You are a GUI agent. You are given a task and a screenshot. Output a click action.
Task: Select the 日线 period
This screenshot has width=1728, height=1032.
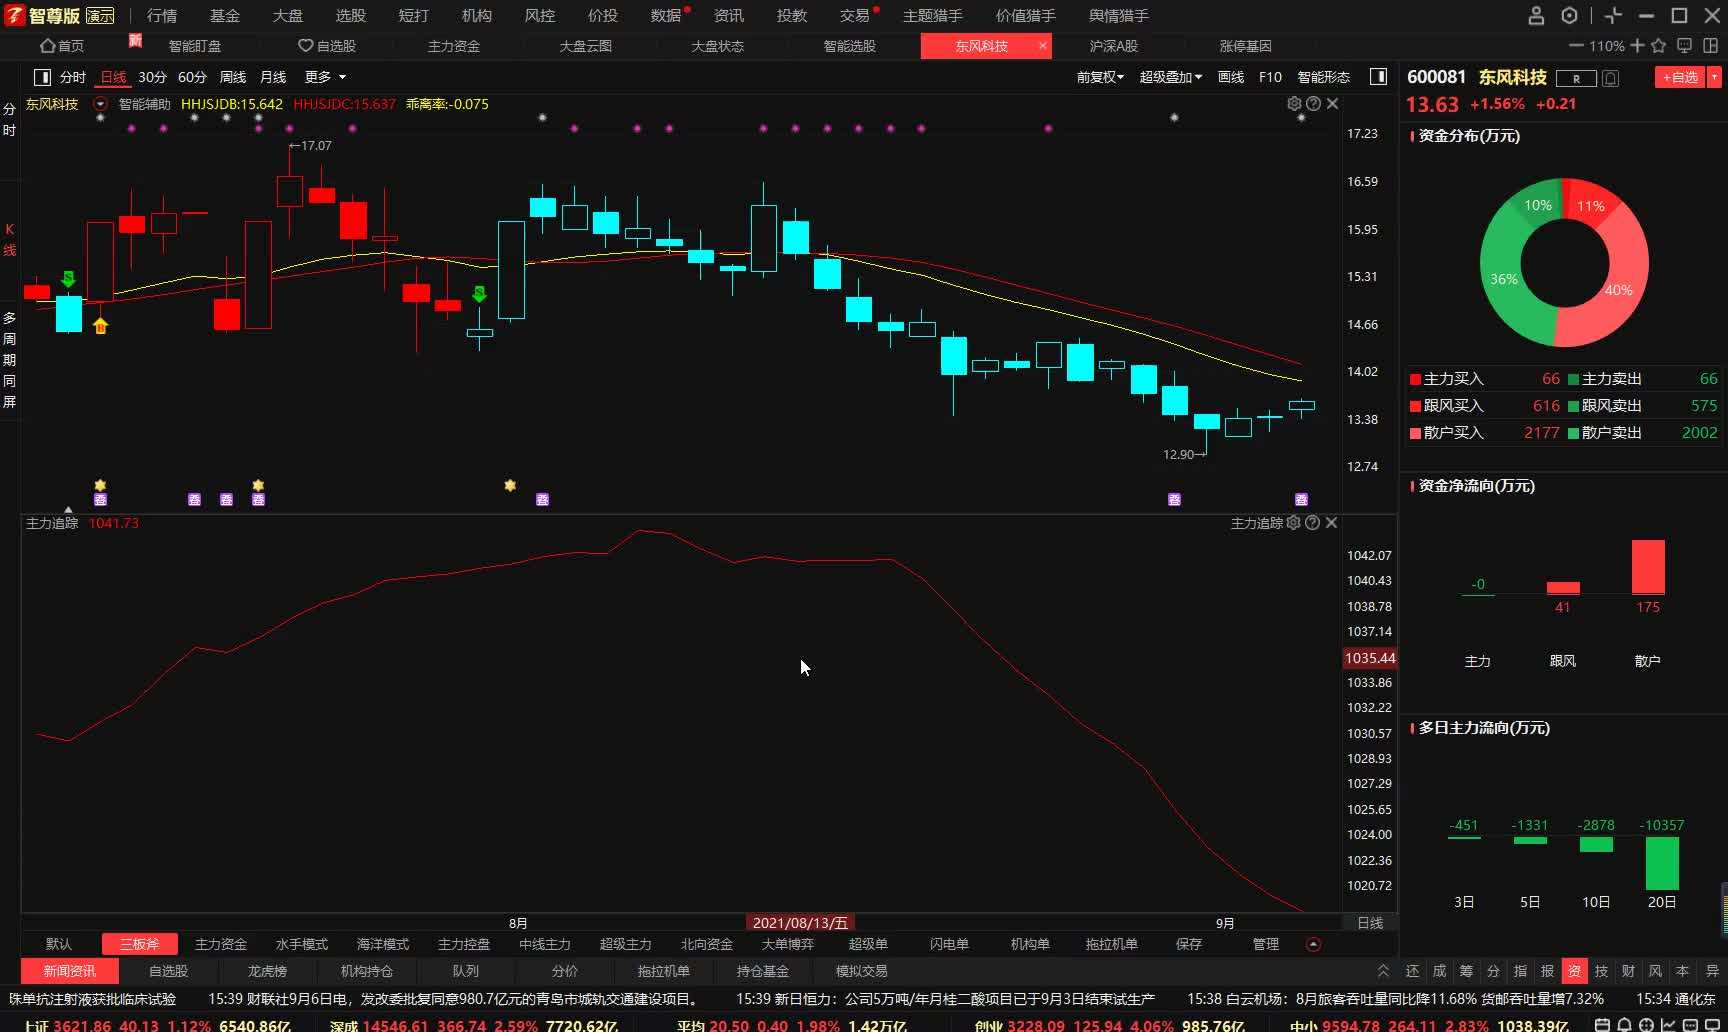click(114, 77)
